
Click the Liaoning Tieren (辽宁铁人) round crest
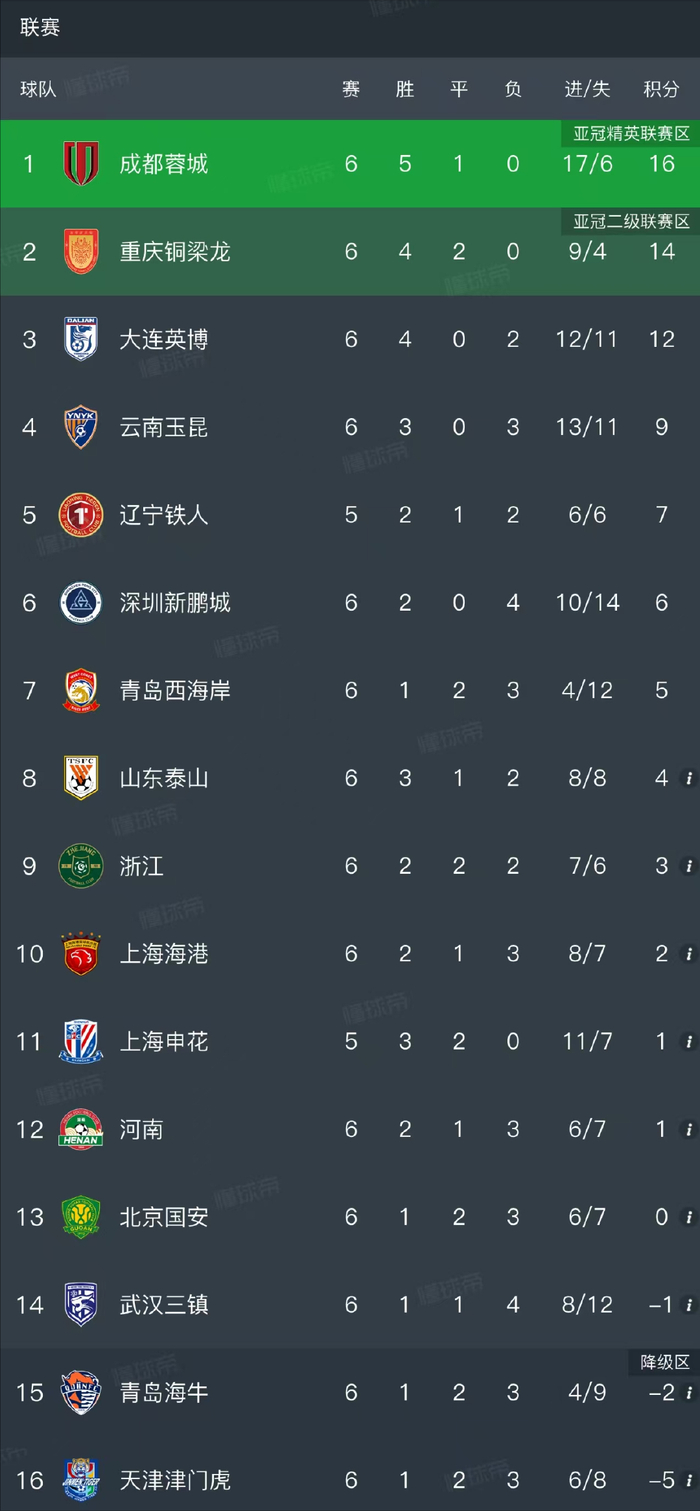click(81, 515)
